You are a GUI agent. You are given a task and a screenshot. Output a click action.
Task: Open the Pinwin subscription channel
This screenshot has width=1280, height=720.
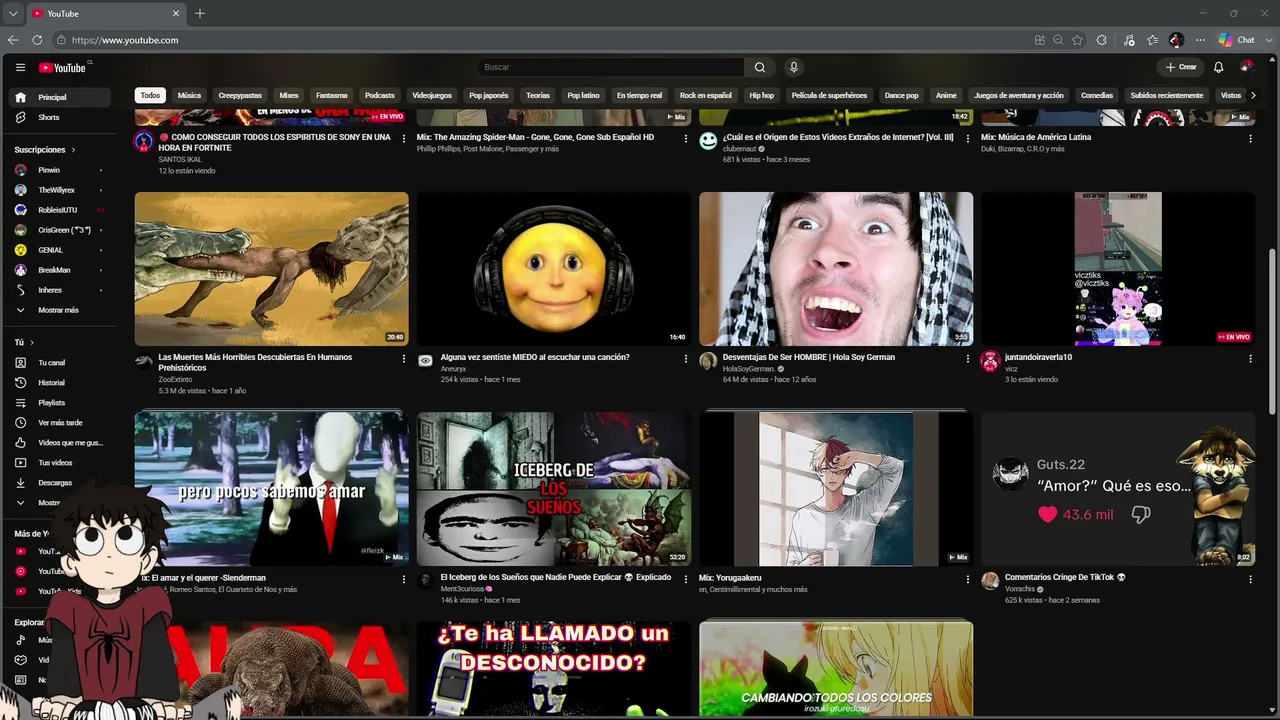[60, 170]
